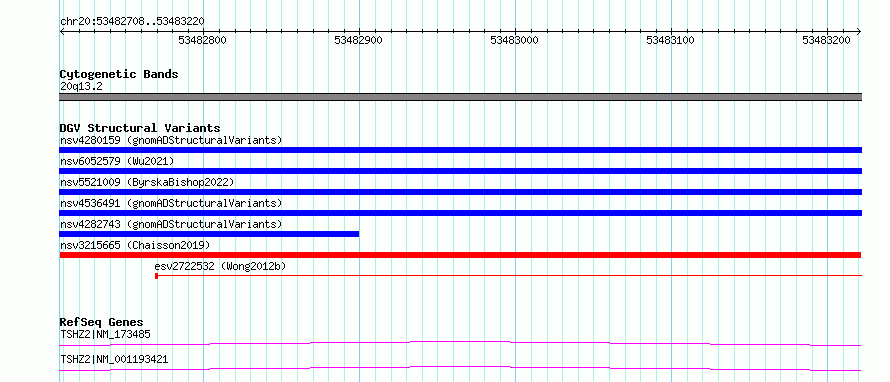The width and height of the screenshot is (890, 382).
Task: Select the gray 20q13.2 cytogenetic band bar
Action: 460,97
